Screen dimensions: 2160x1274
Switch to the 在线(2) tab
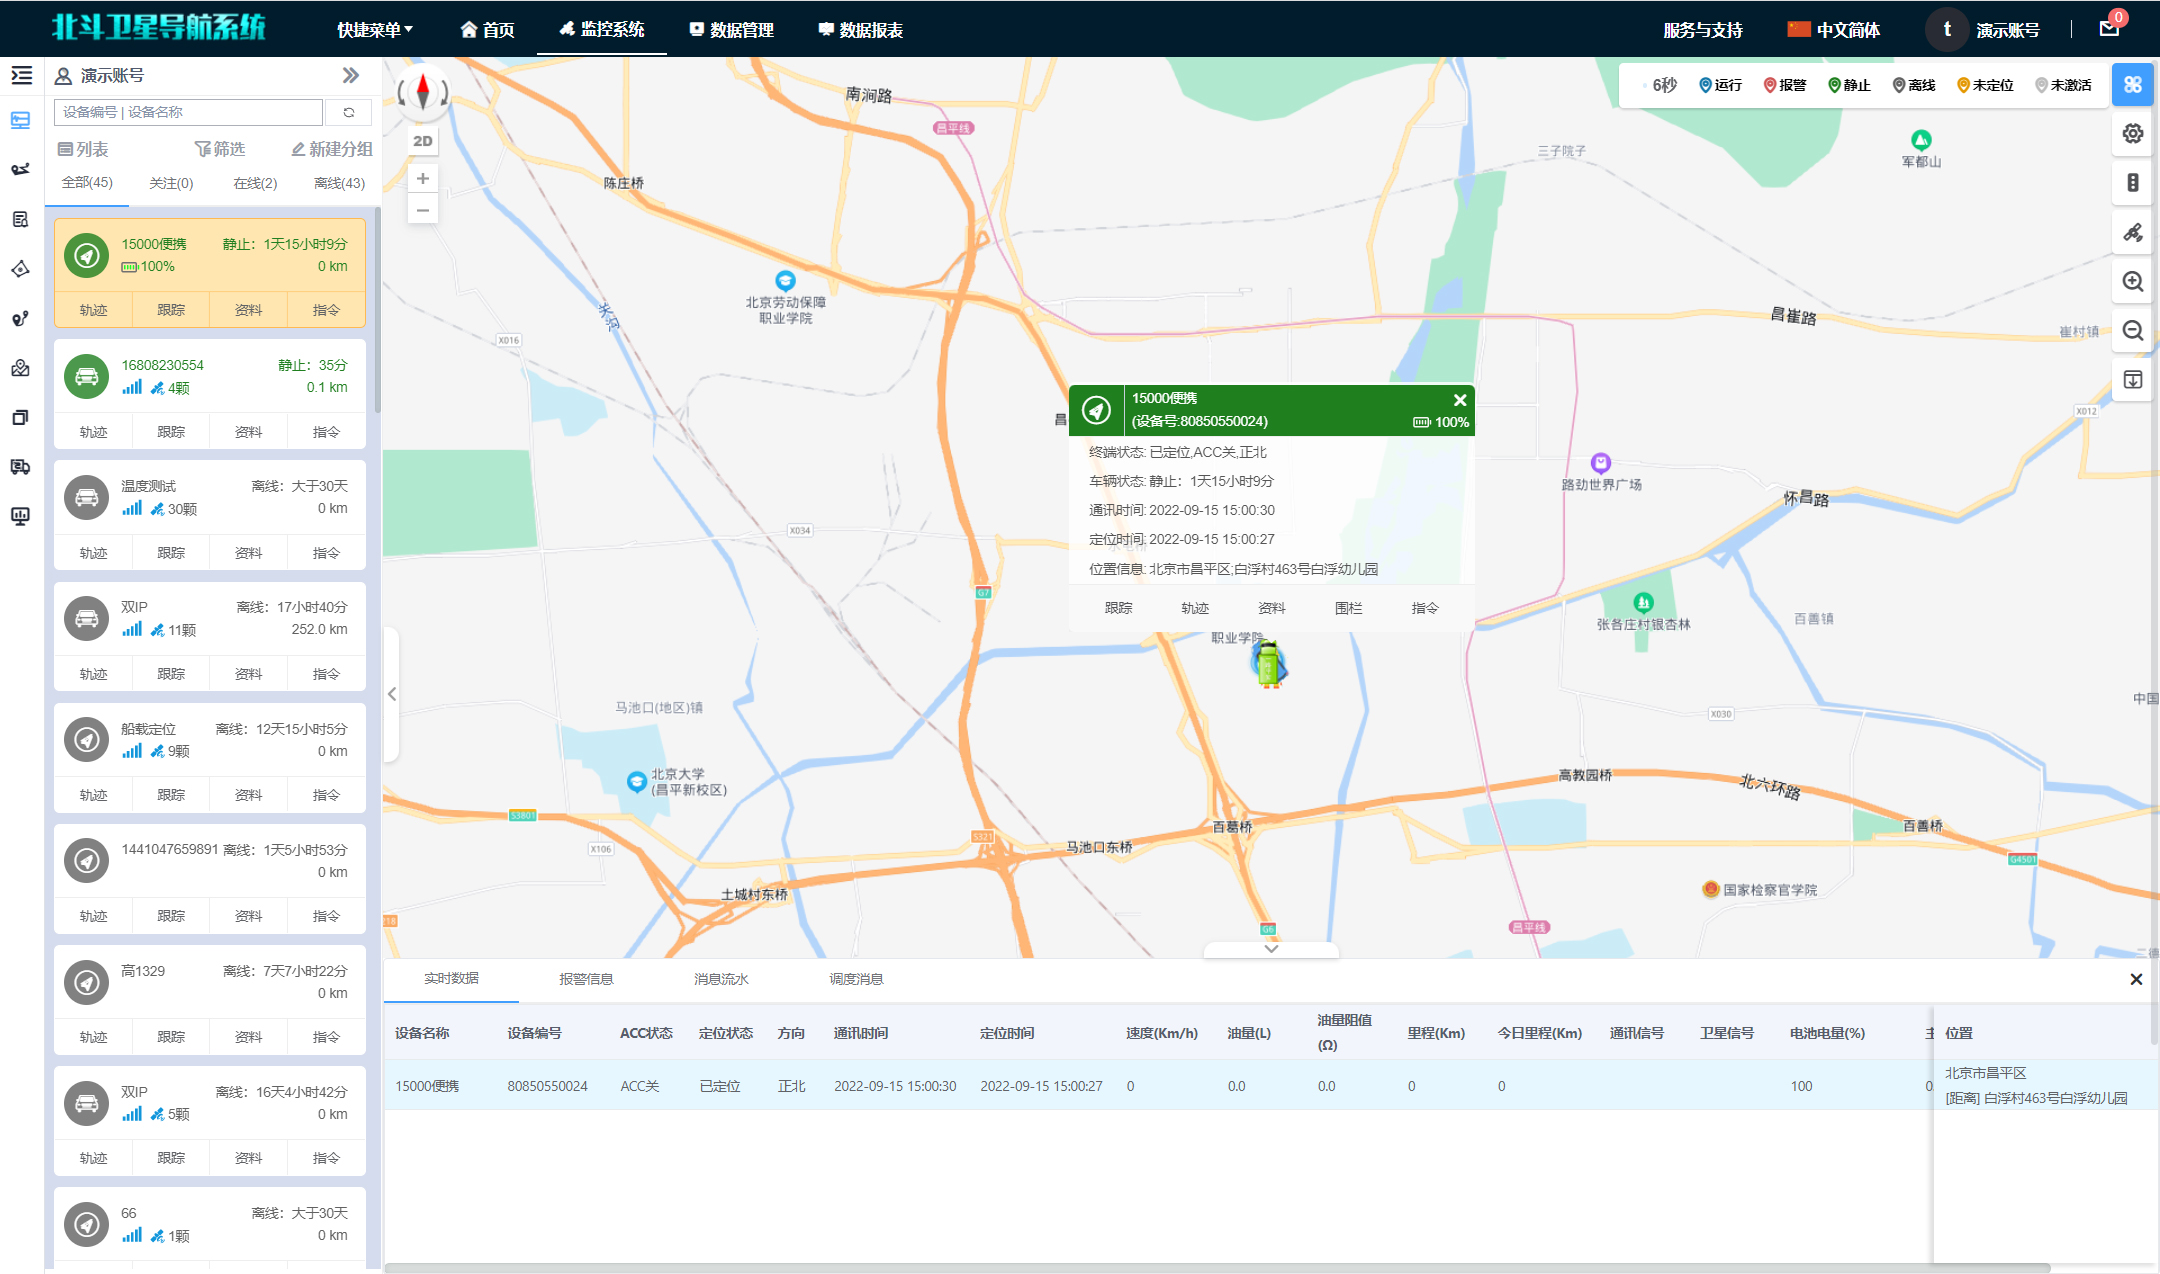click(255, 183)
